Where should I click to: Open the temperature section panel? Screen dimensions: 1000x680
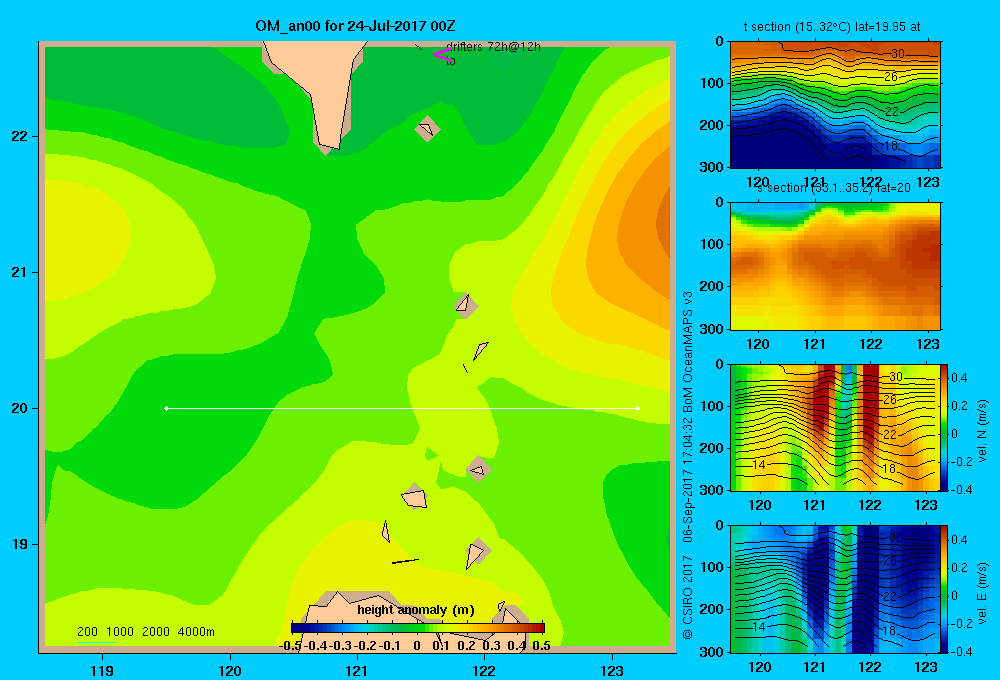point(835,105)
